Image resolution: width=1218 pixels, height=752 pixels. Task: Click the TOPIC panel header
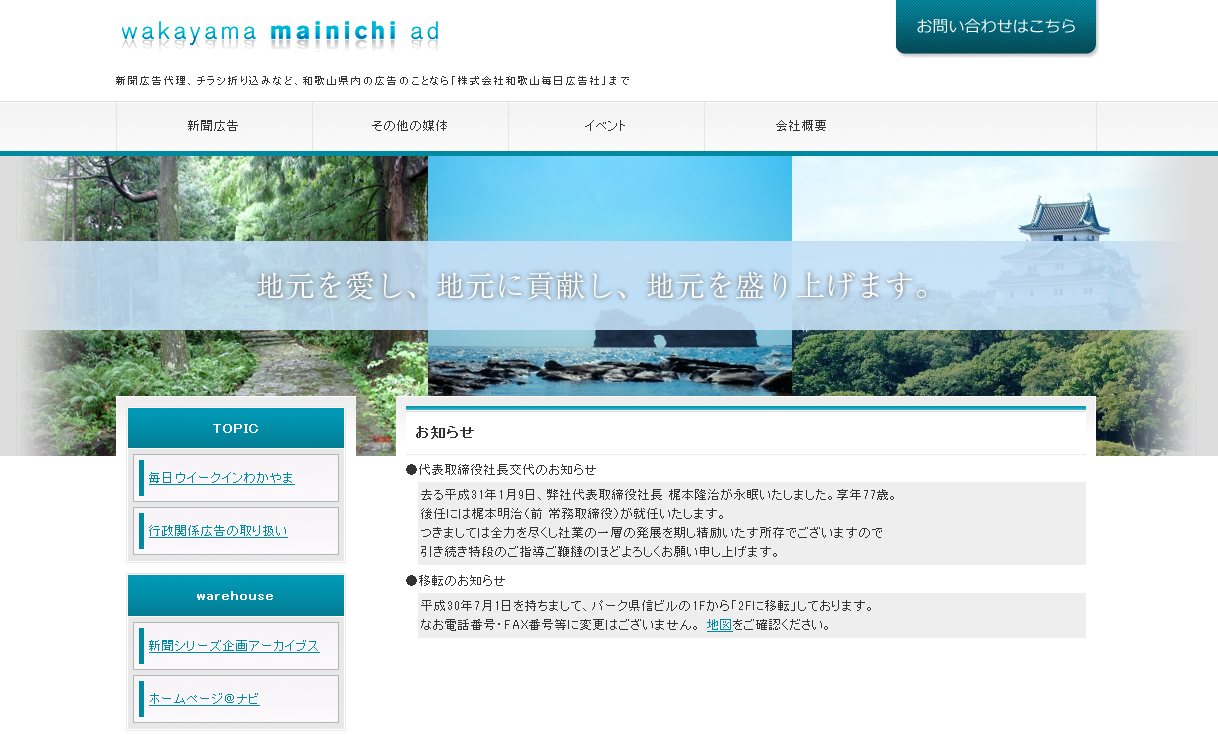pos(235,428)
